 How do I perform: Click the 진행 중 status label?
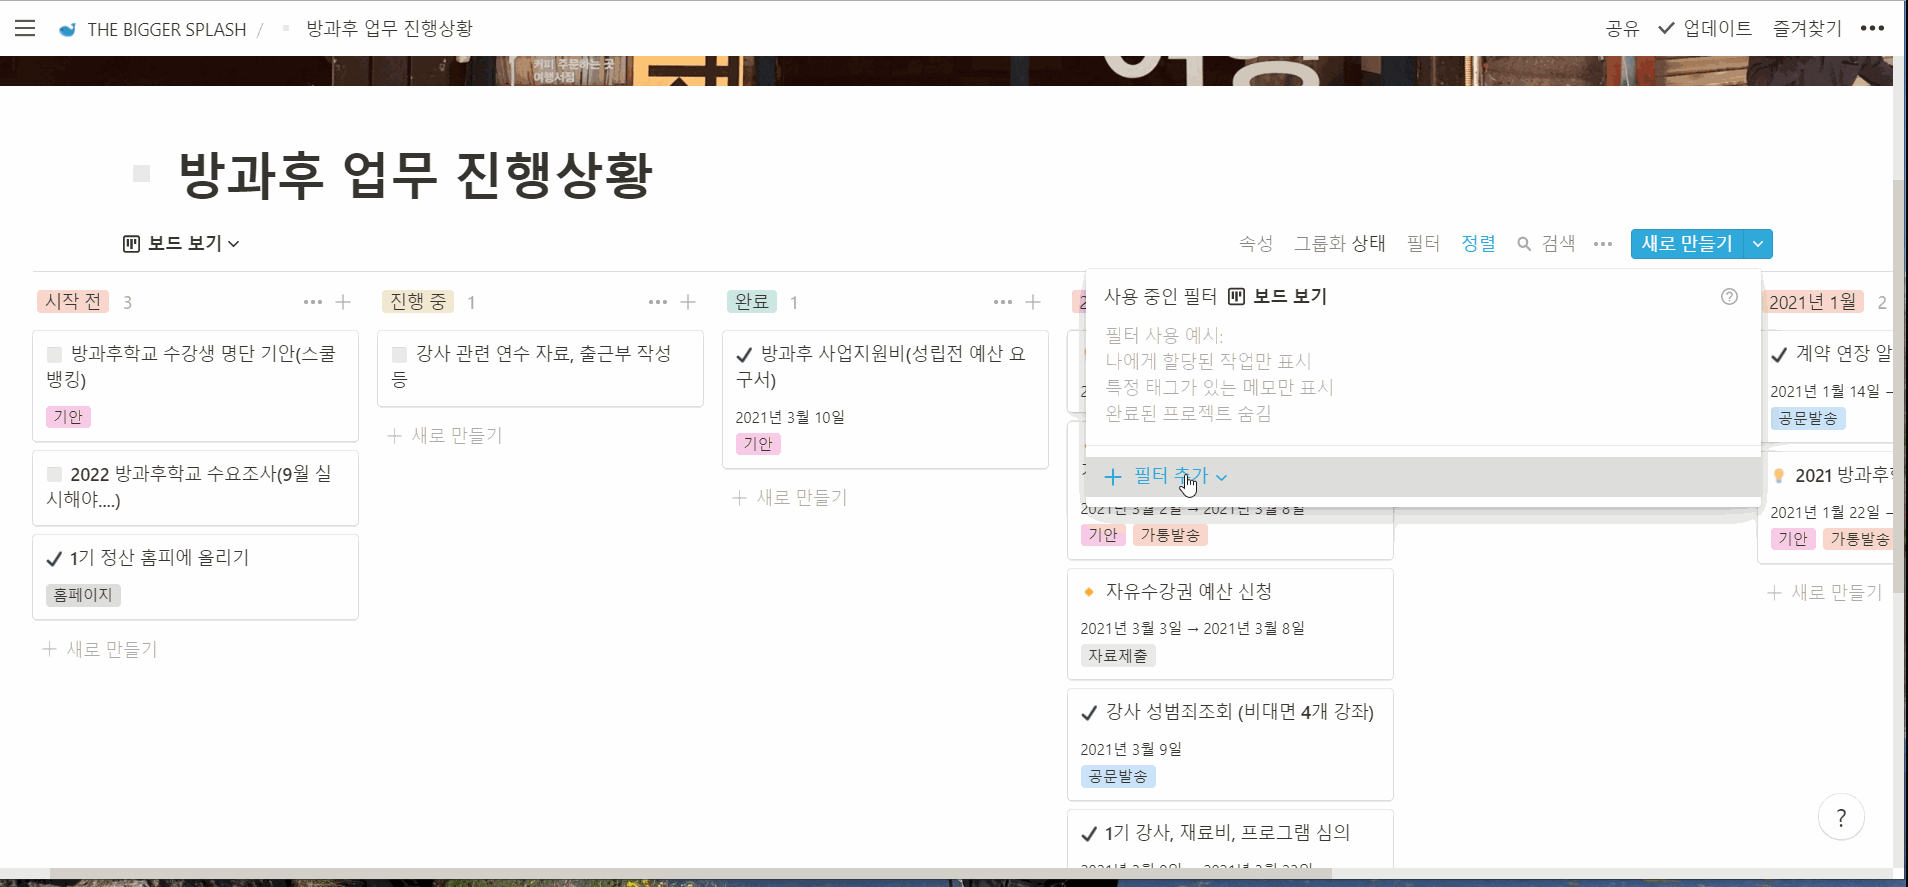point(418,302)
